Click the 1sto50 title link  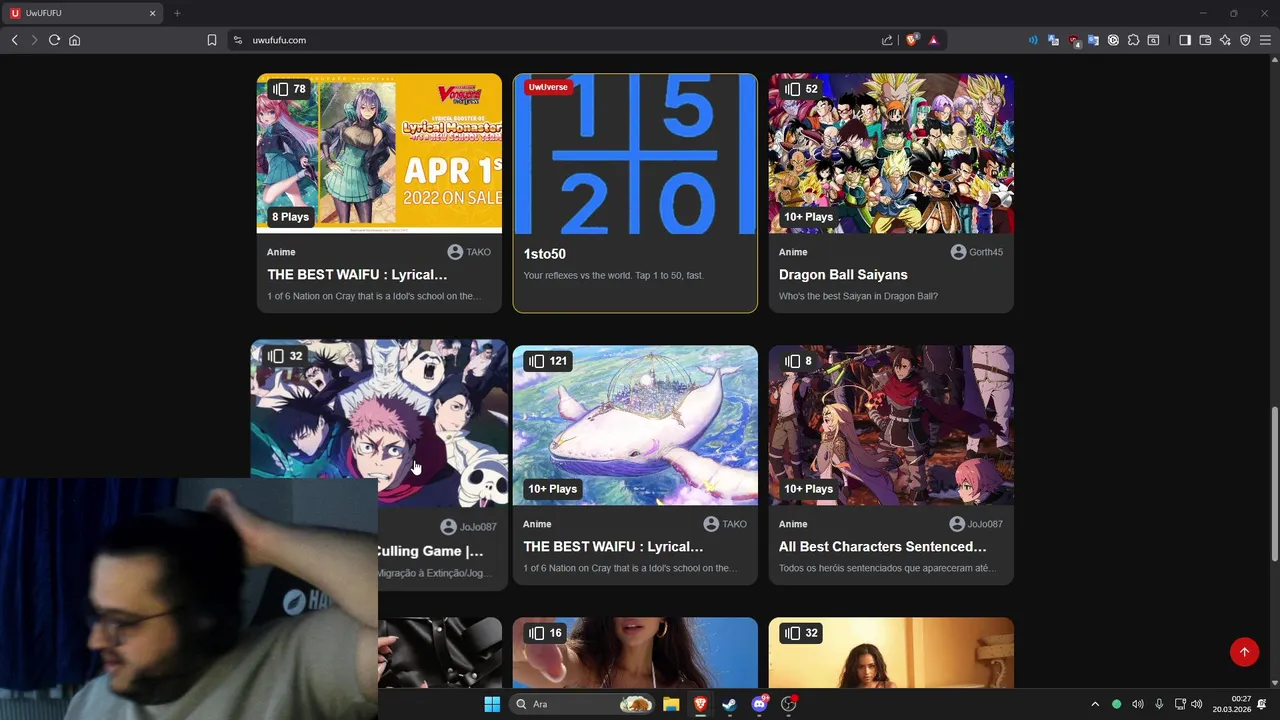point(544,254)
